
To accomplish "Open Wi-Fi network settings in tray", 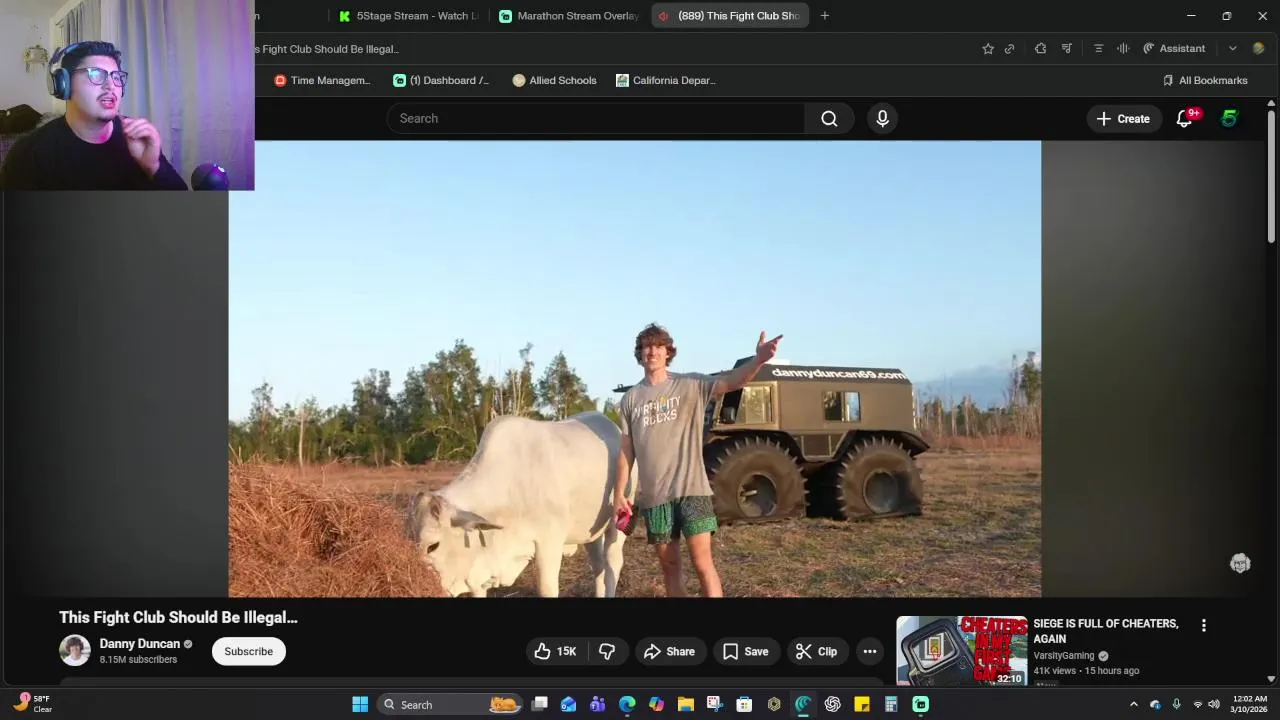I will pyautogui.click(x=1198, y=704).
